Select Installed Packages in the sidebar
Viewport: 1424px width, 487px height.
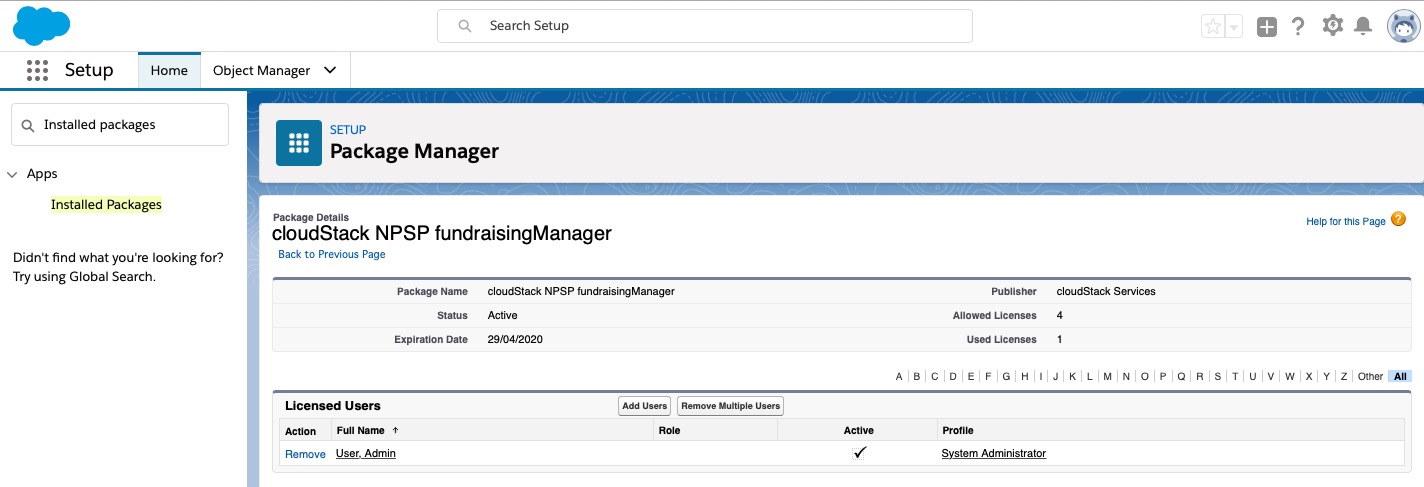coord(106,204)
